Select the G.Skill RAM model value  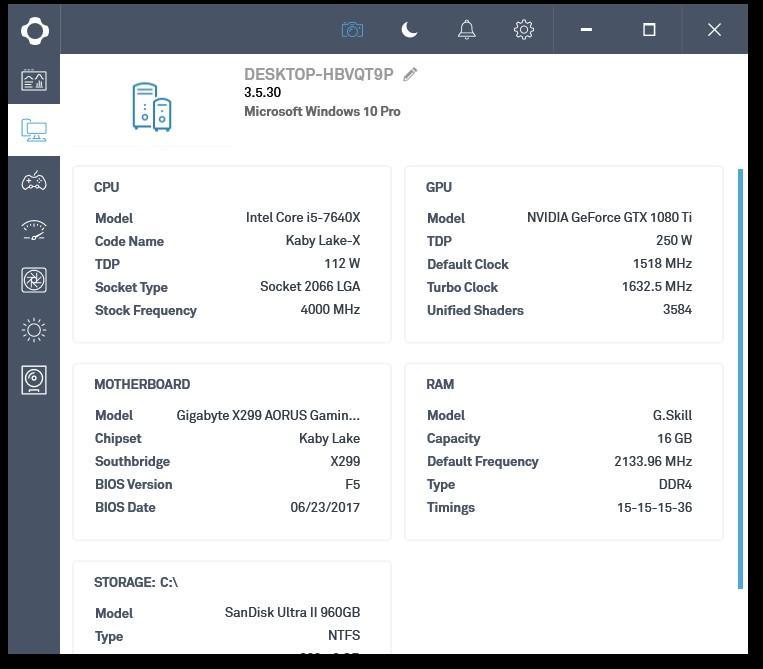(672, 416)
